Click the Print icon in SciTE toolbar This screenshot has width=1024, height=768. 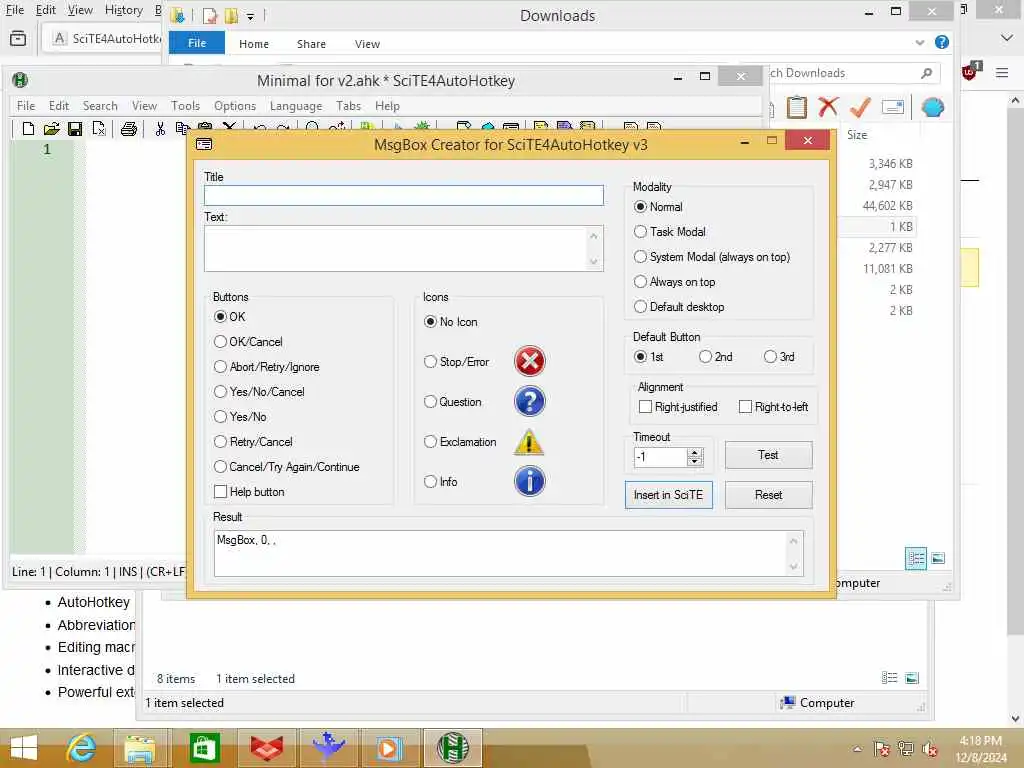click(x=129, y=129)
